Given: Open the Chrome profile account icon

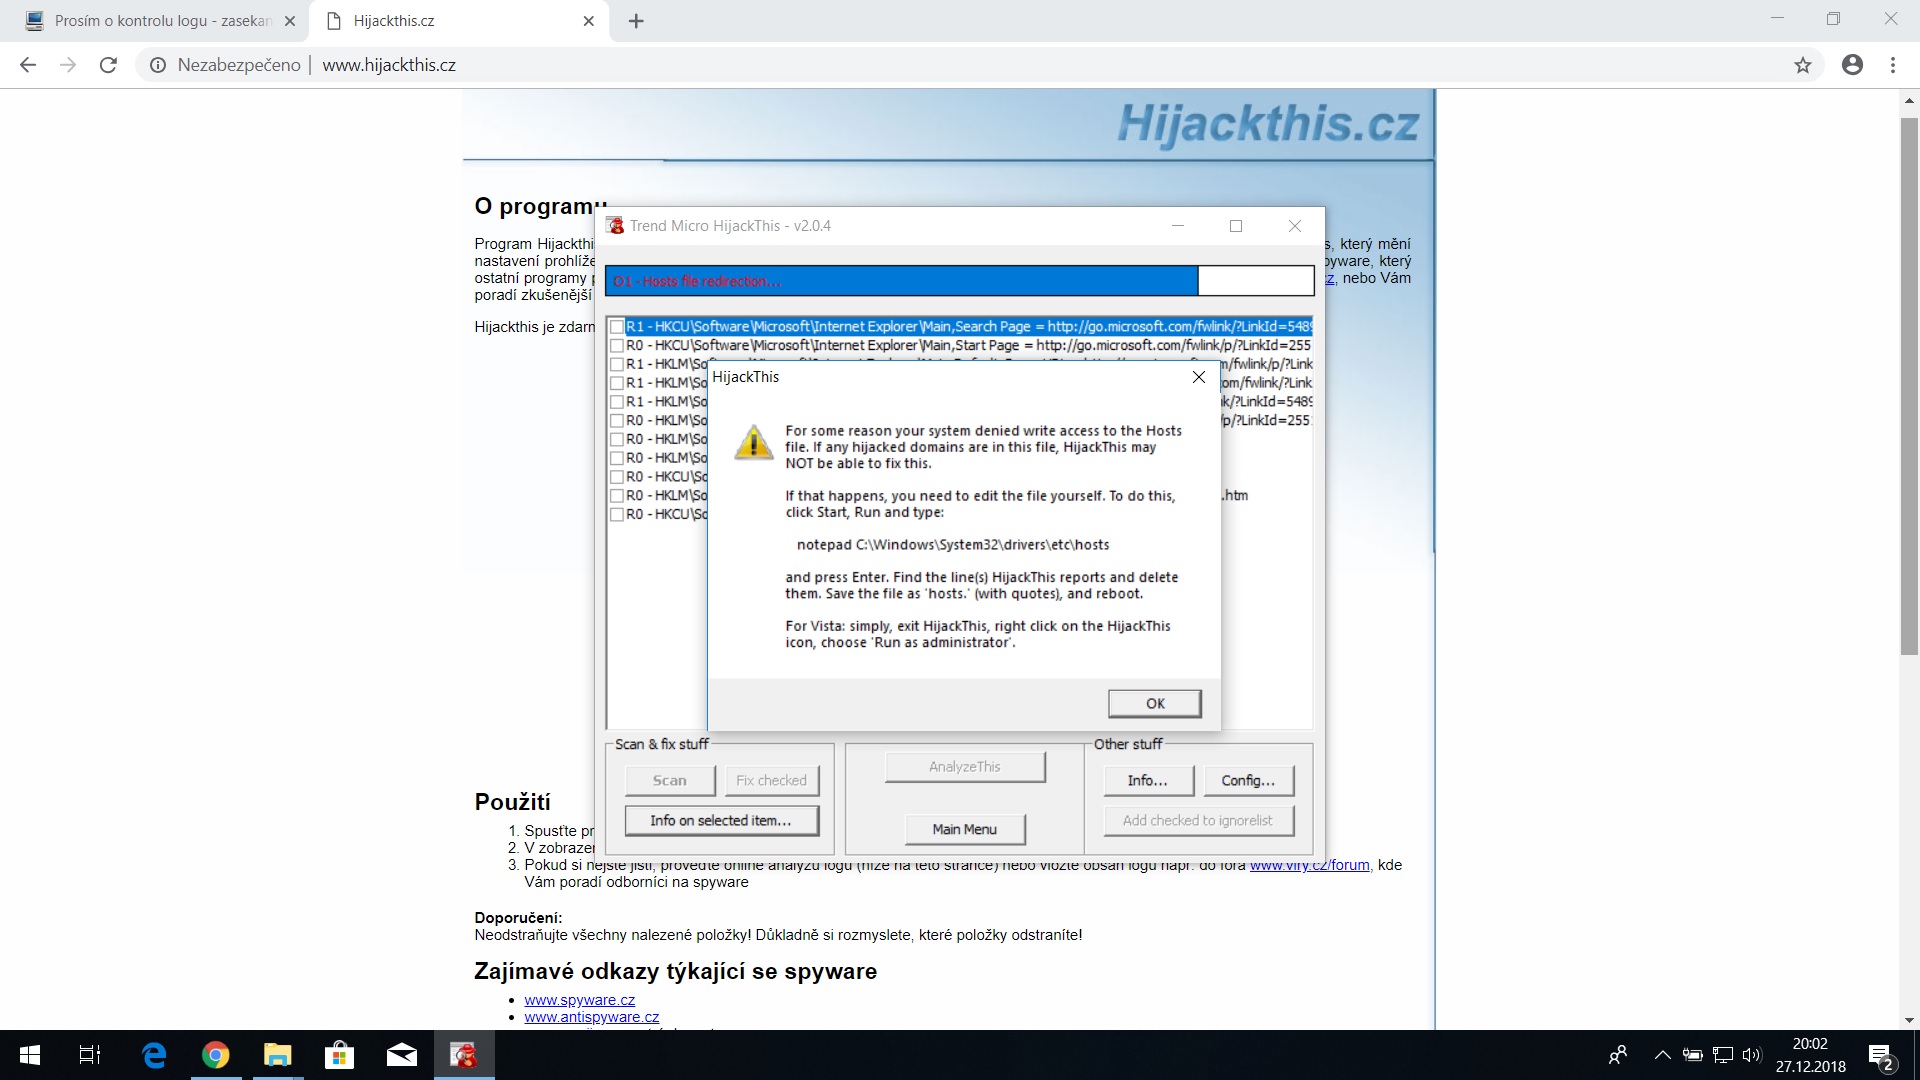Looking at the screenshot, I should tap(1852, 65).
